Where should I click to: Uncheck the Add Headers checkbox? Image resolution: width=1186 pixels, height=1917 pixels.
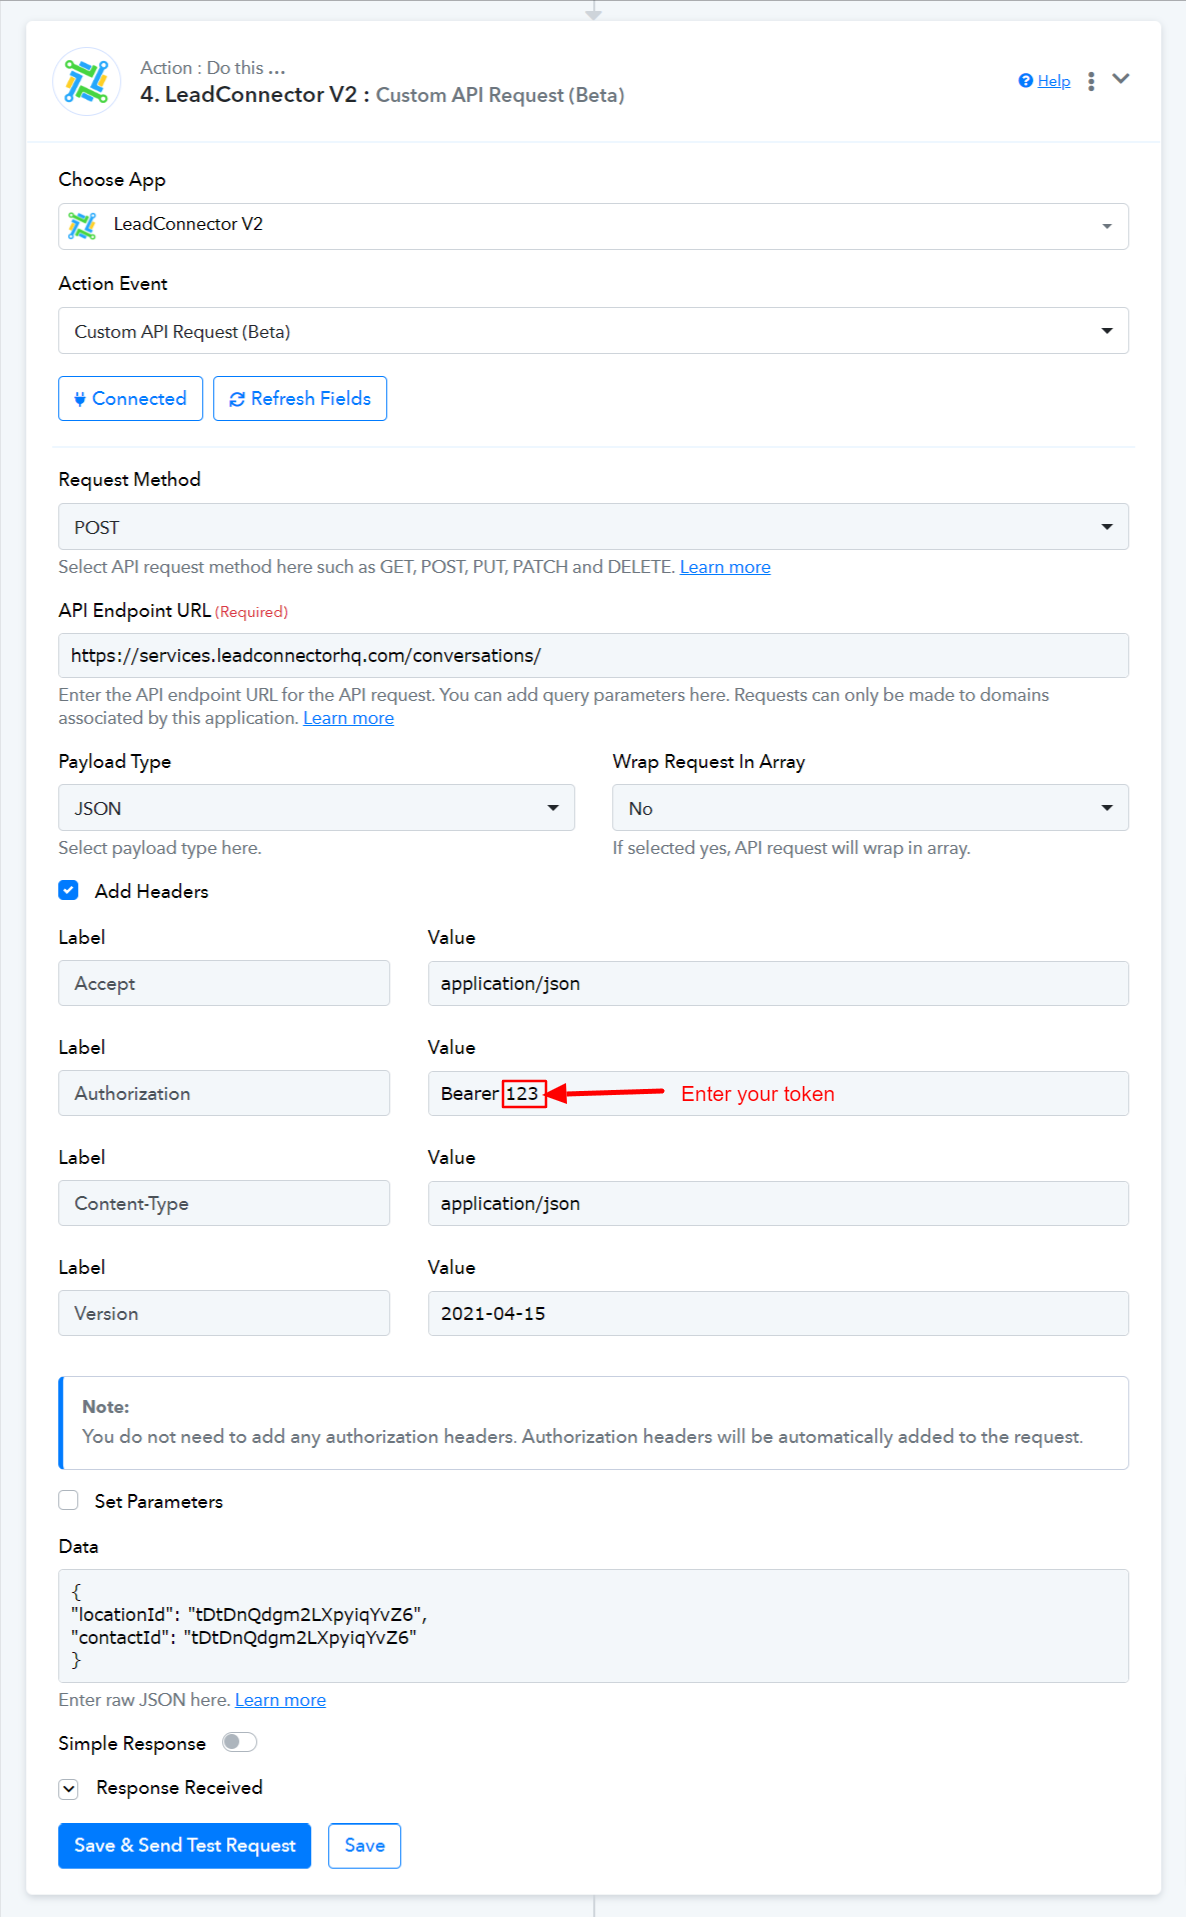(x=69, y=890)
